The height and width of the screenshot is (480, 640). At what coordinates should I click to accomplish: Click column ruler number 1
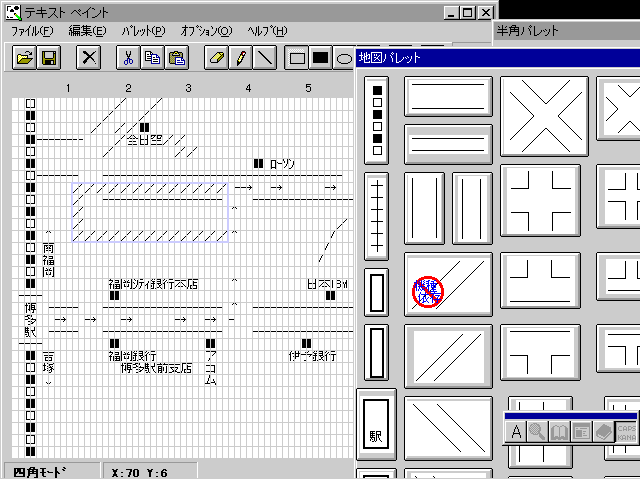tap(68, 88)
